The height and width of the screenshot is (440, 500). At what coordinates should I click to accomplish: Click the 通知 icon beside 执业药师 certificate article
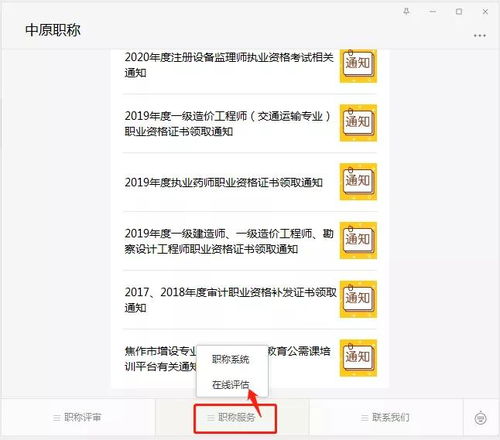click(x=358, y=182)
